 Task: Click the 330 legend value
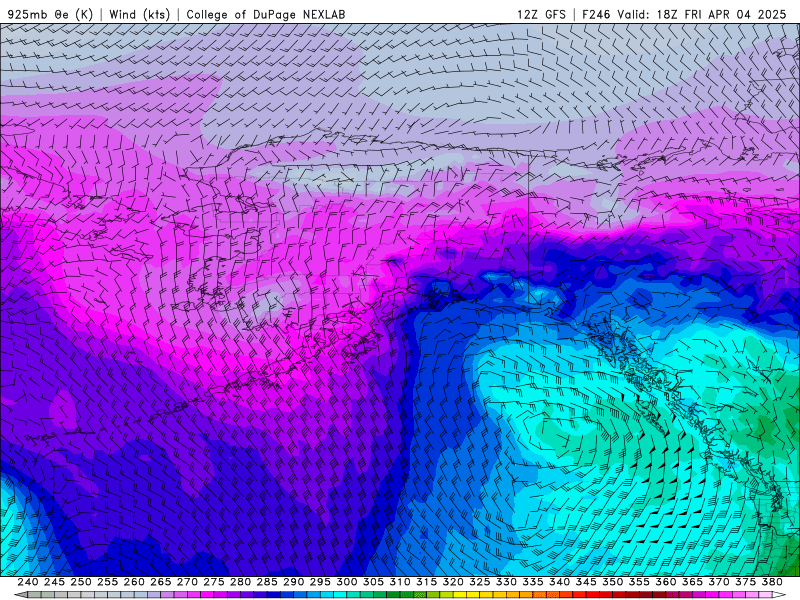[506, 582]
